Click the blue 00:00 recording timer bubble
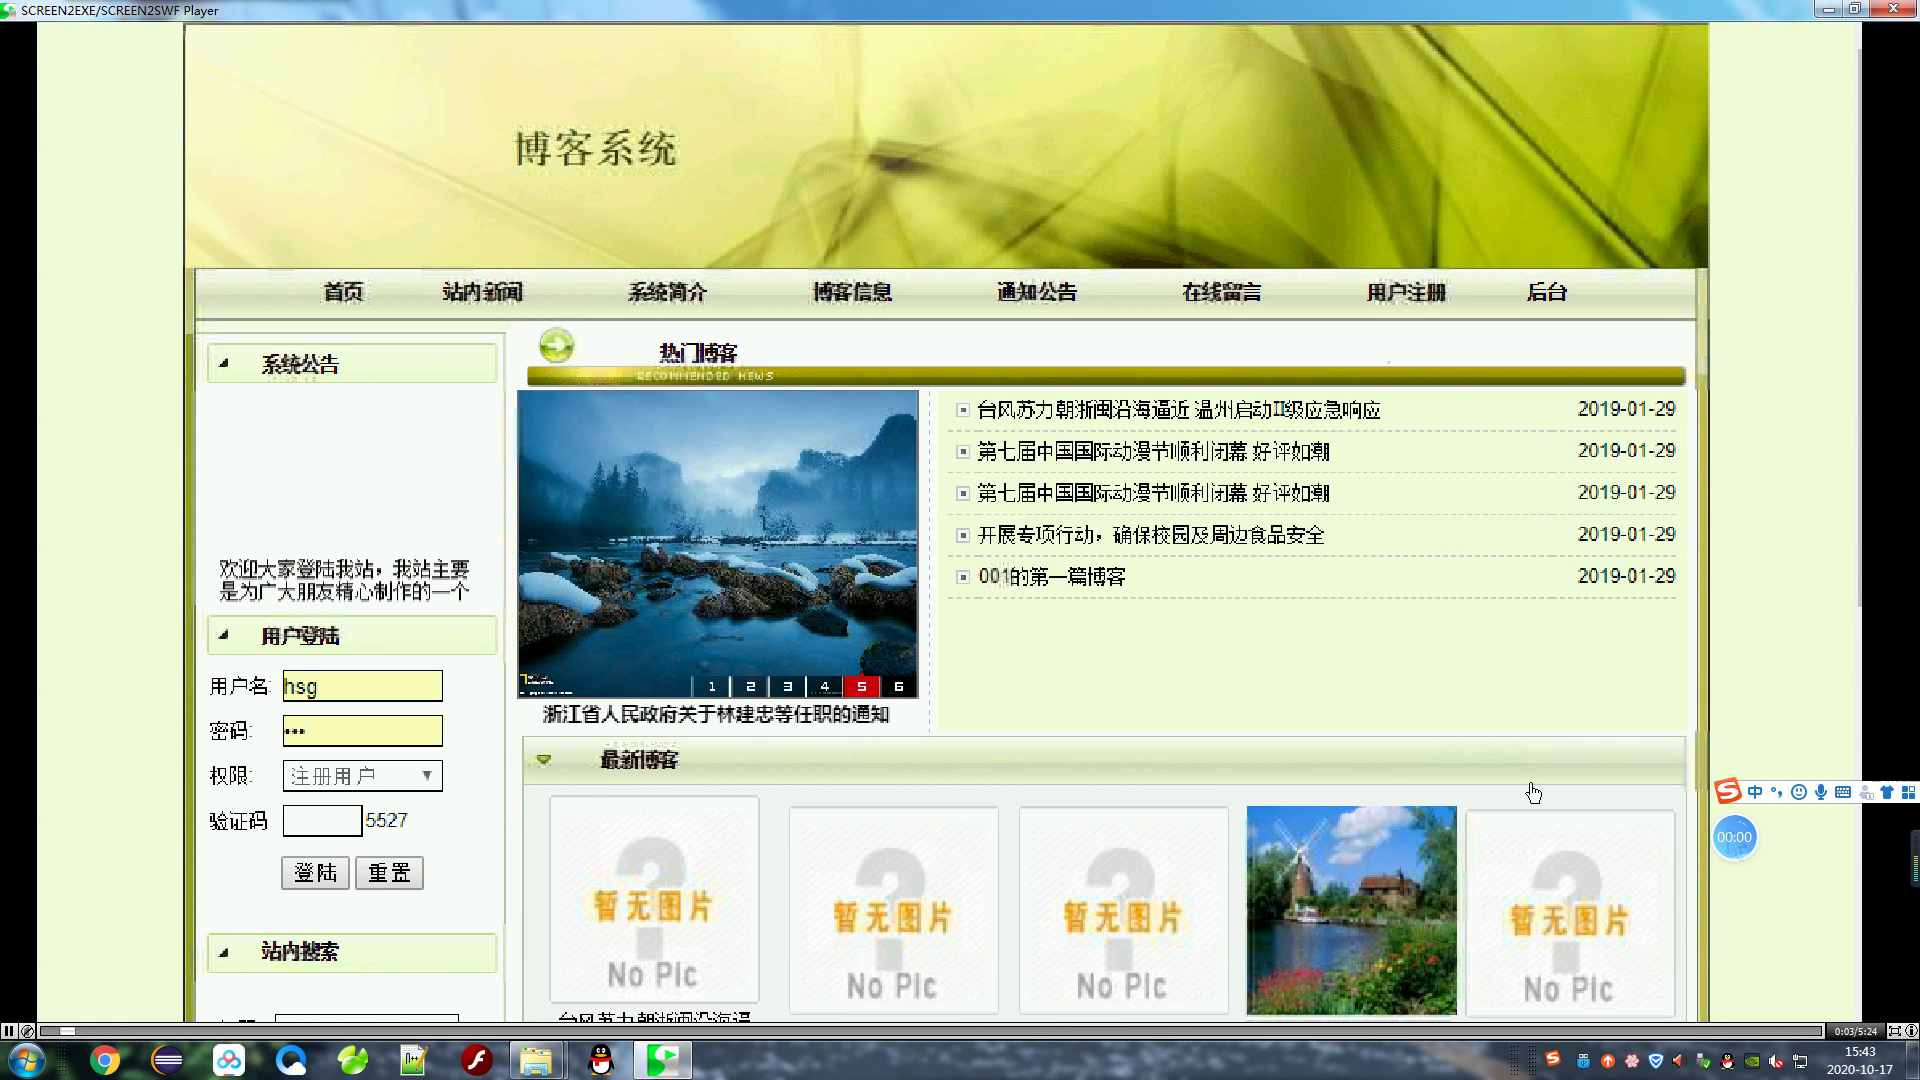1920x1080 pixels. click(x=1735, y=838)
